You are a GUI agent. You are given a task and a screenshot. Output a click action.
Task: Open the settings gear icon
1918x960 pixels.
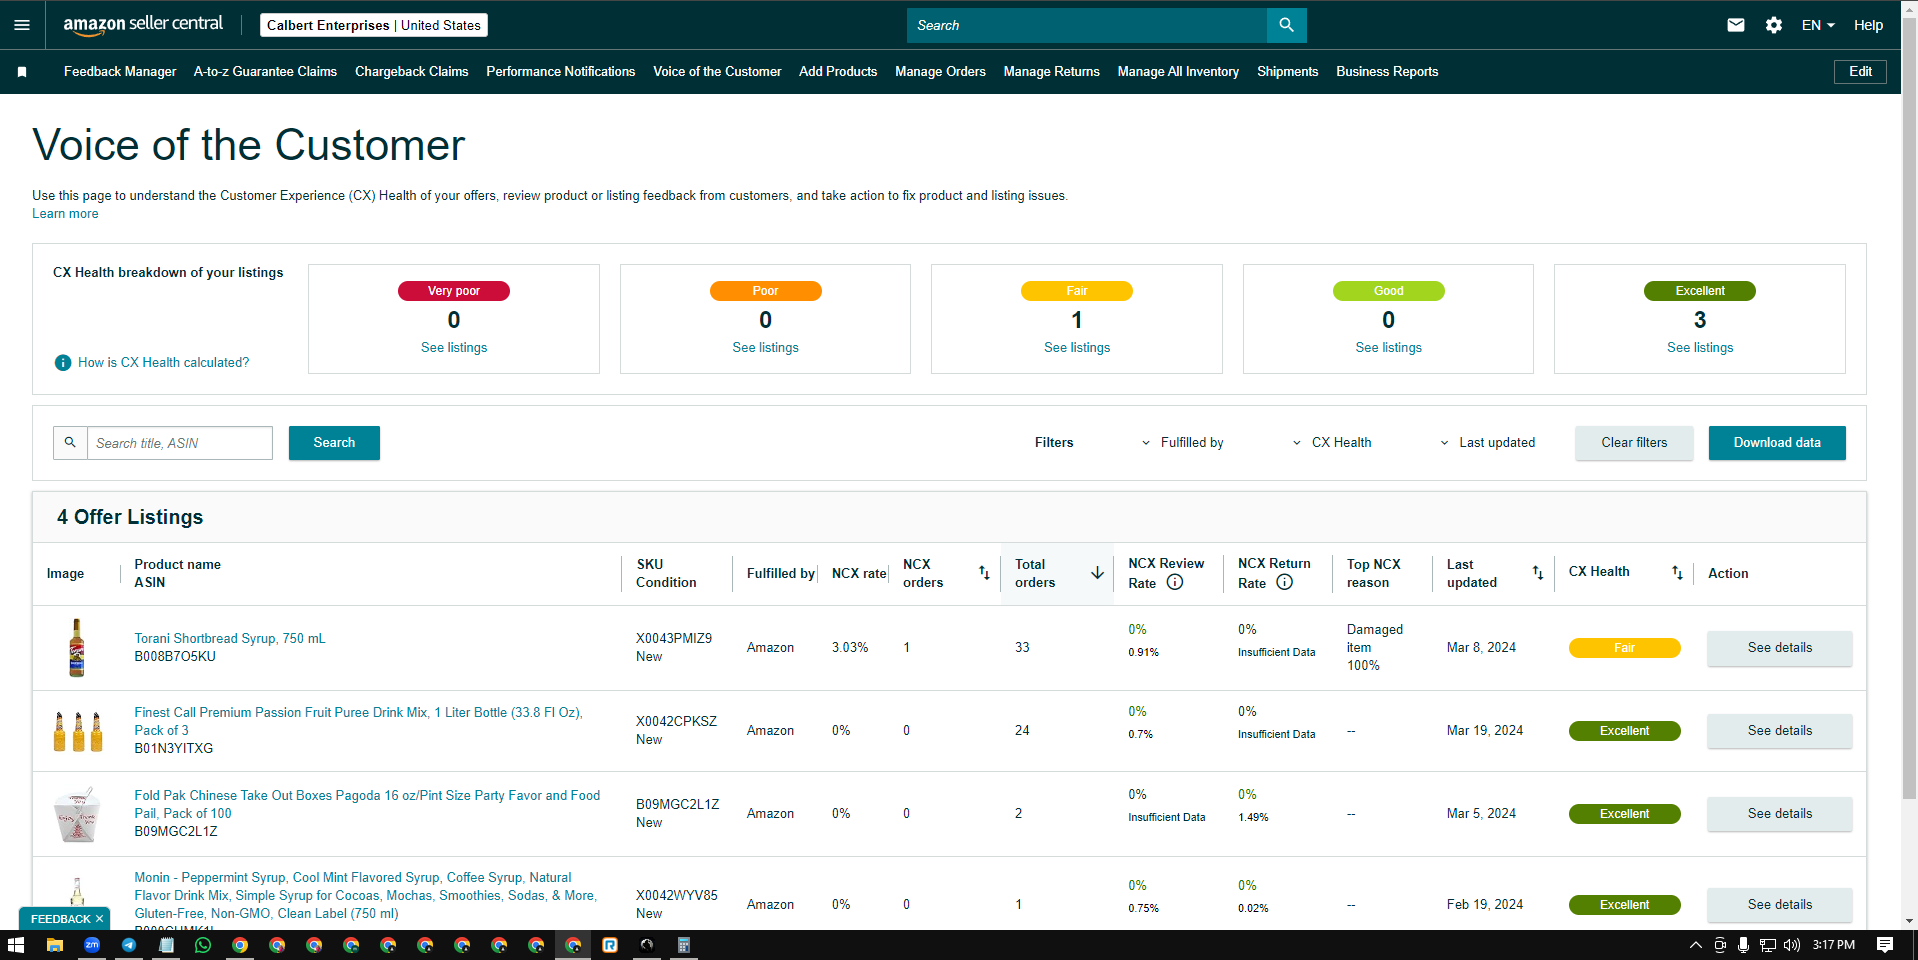1774,25
